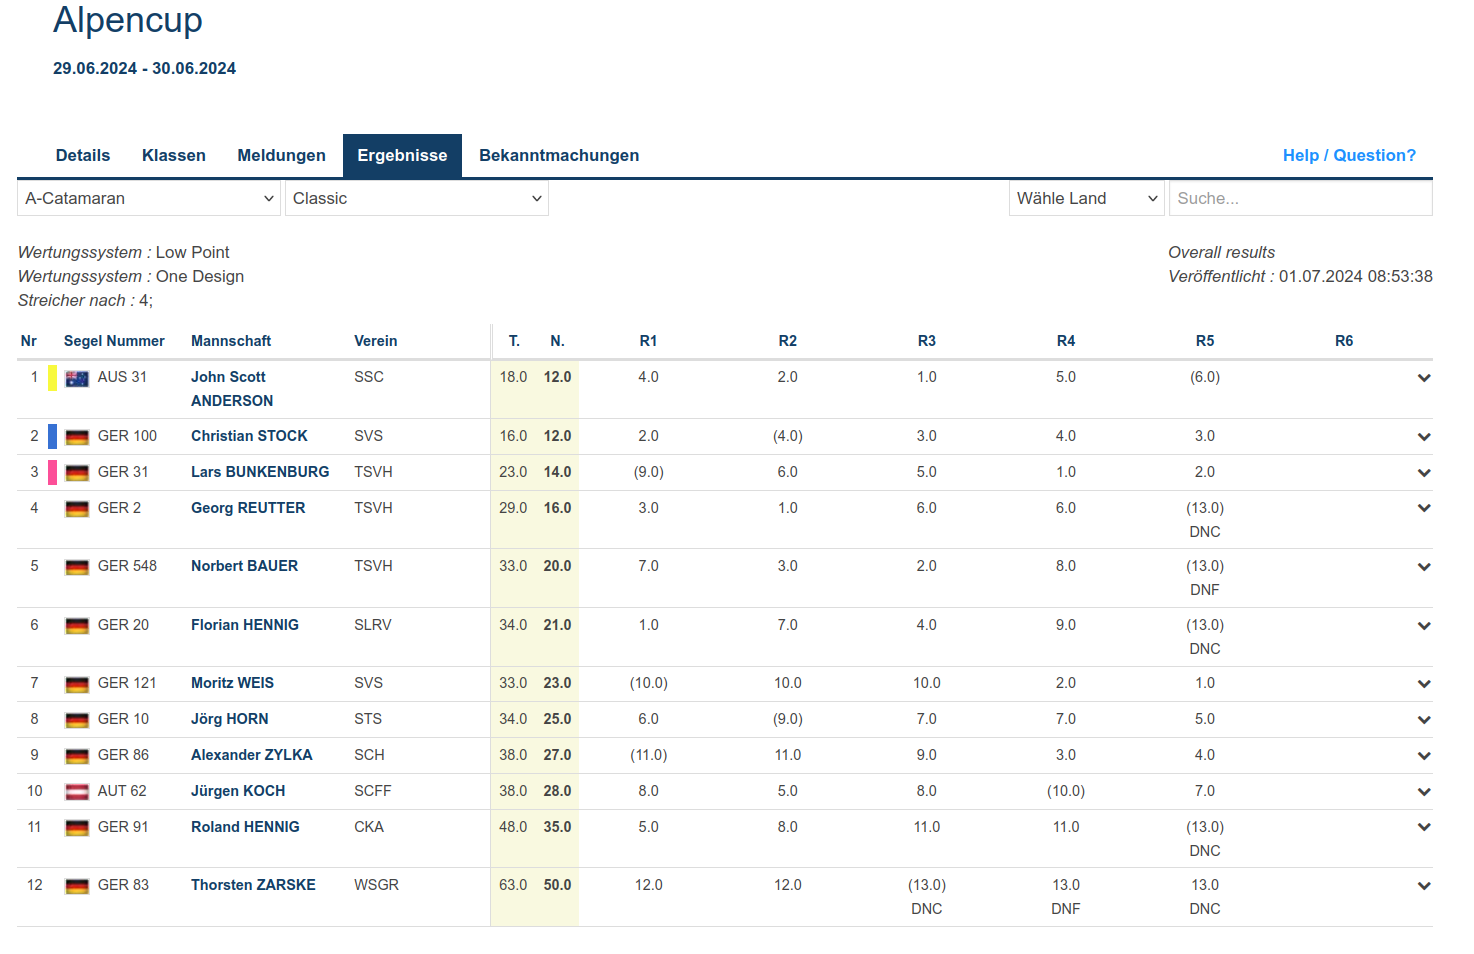The image size is (1474, 954).
Task: Open sailor profile for Georg REUTTER
Action: click(248, 508)
